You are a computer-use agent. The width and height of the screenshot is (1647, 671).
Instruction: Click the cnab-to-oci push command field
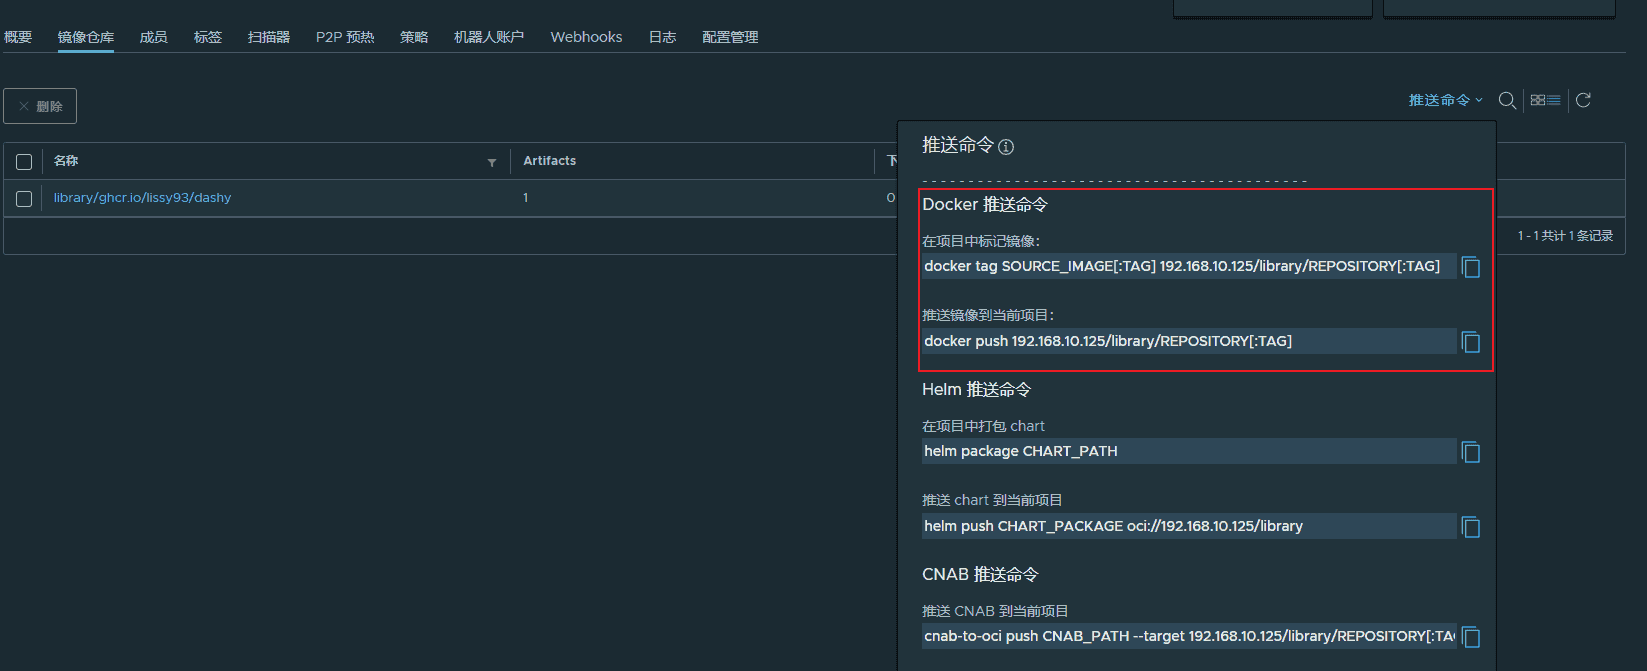1189,636
